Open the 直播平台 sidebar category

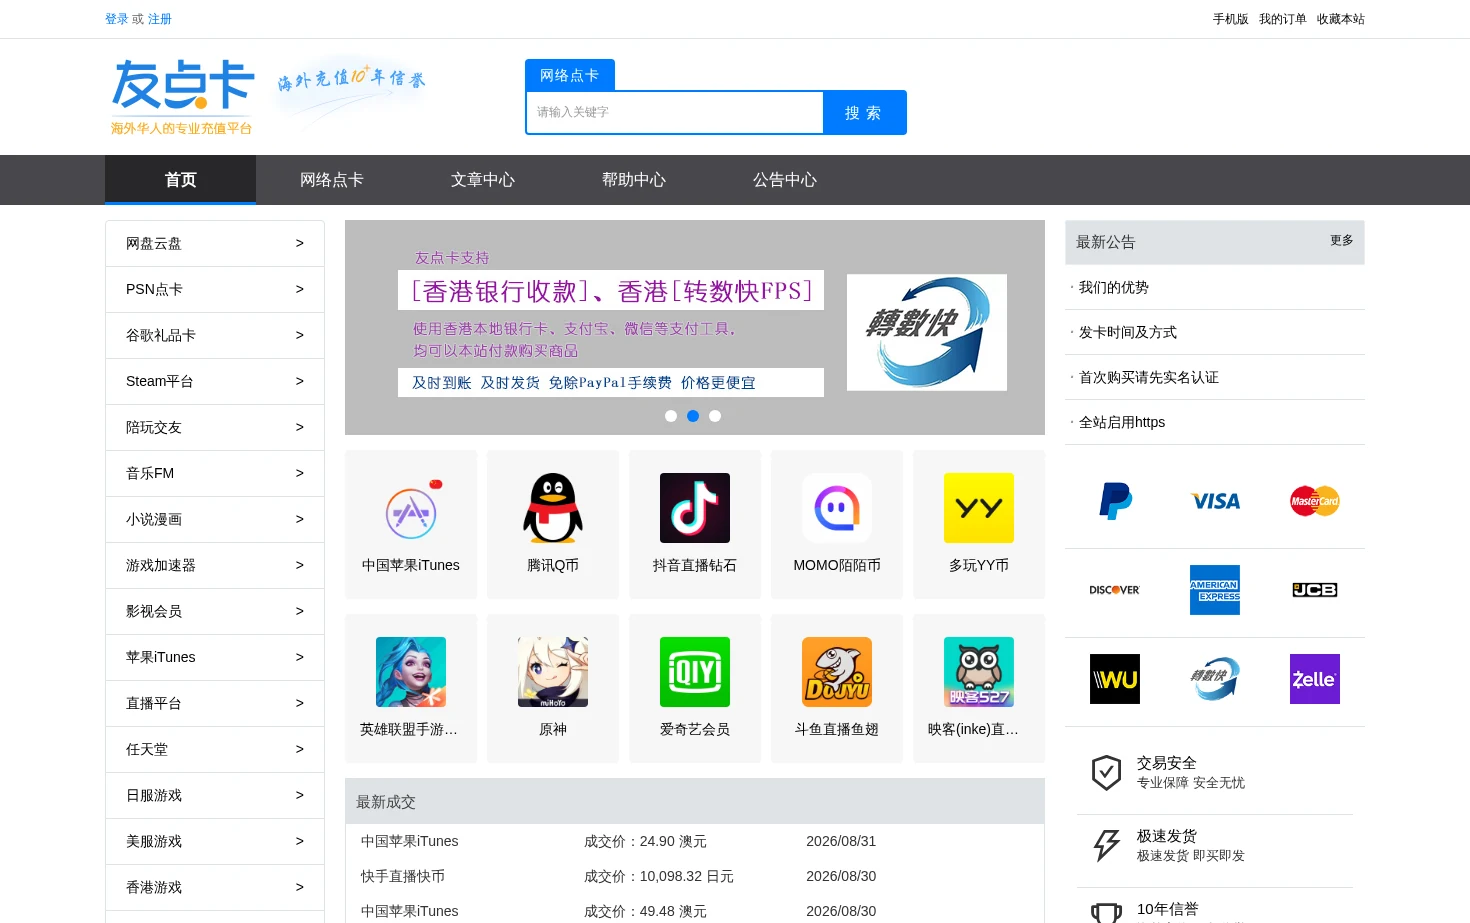(215, 703)
